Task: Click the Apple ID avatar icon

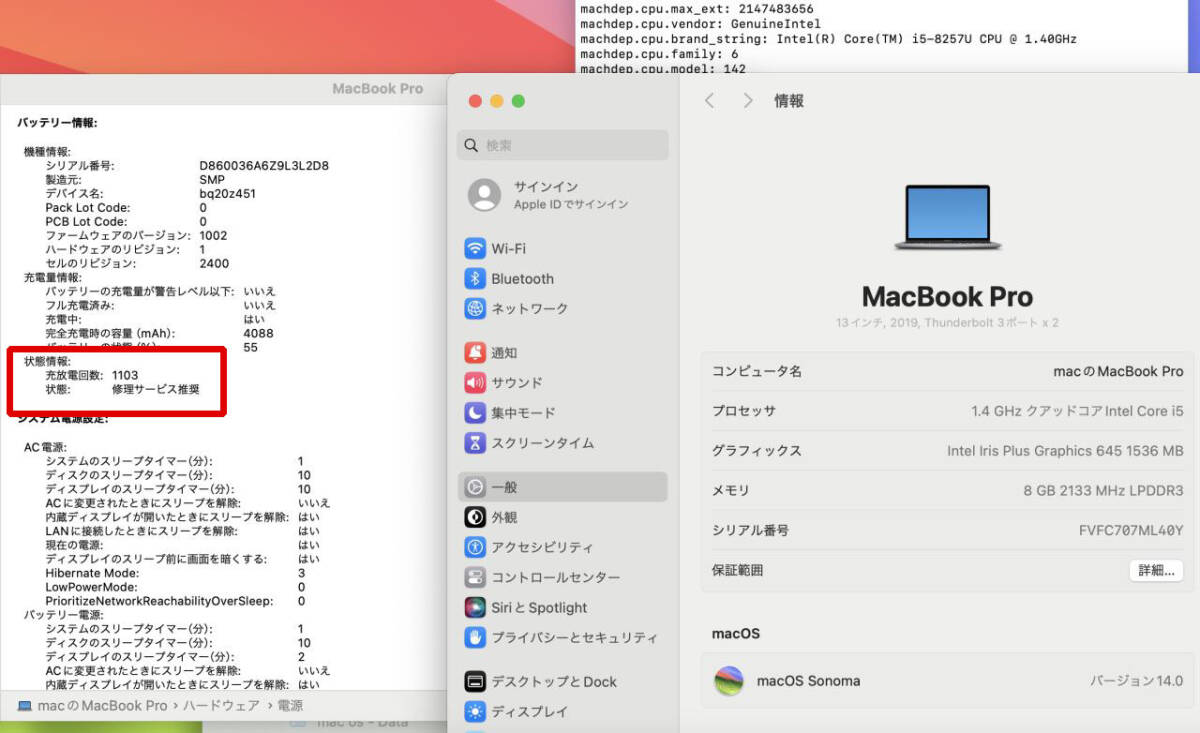Action: click(484, 195)
